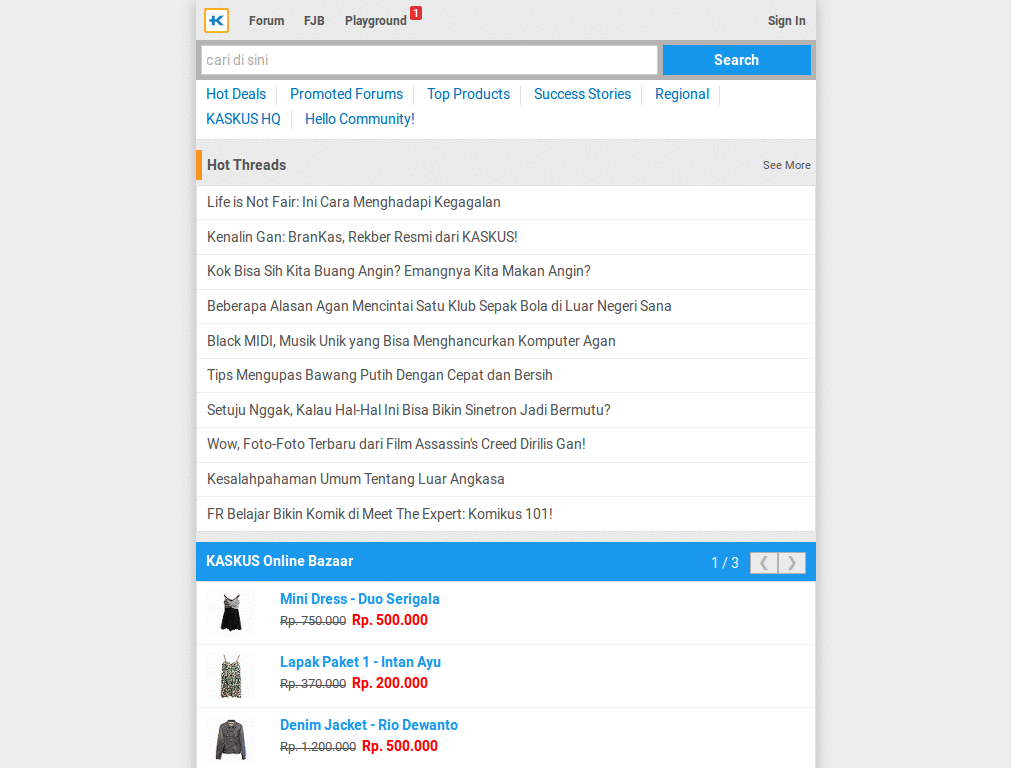Open 'Denim Jacket - Rio Dewanto' product link

369,725
